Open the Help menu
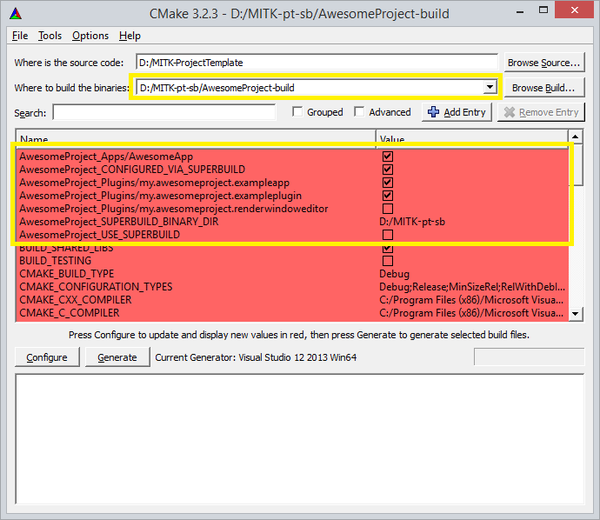The height and width of the screenshot is (520, 600). [130, 36]
